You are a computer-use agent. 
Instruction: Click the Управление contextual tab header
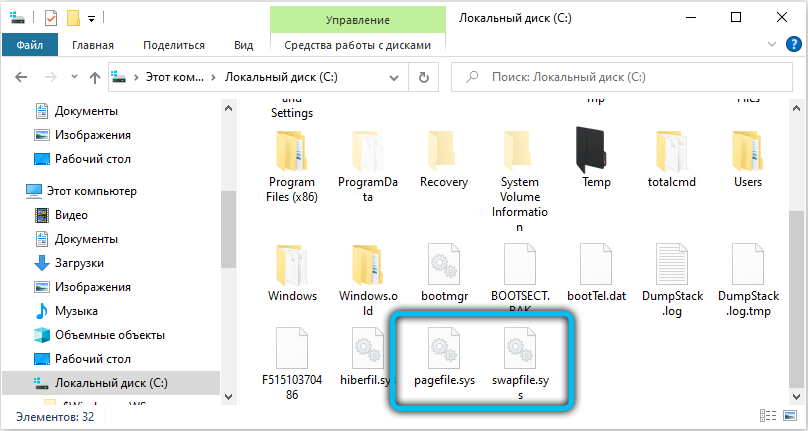pos(358,20)
